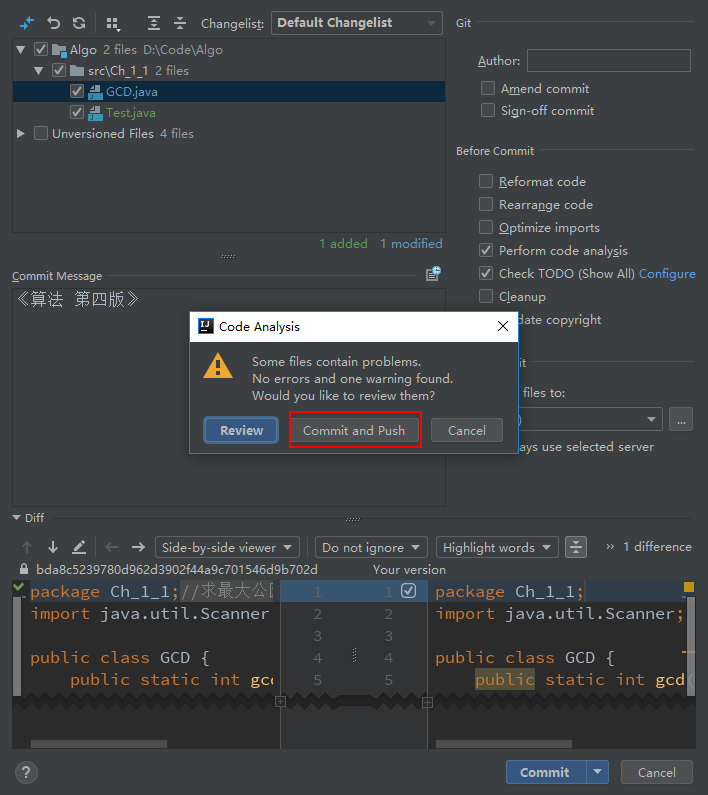708x795 pixels.
Task: Click Expand All icon in changes toolbar
Action: 153,22
